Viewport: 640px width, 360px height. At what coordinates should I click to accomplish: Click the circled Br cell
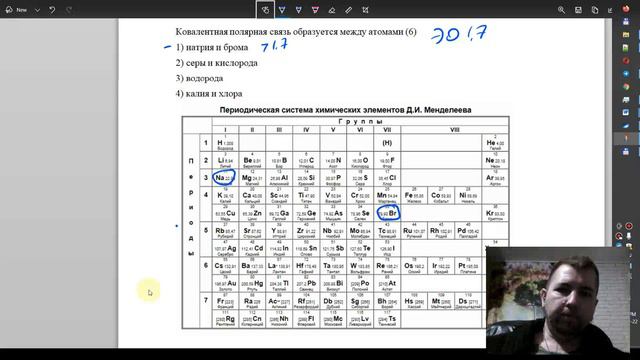click(x=388, y=213)
